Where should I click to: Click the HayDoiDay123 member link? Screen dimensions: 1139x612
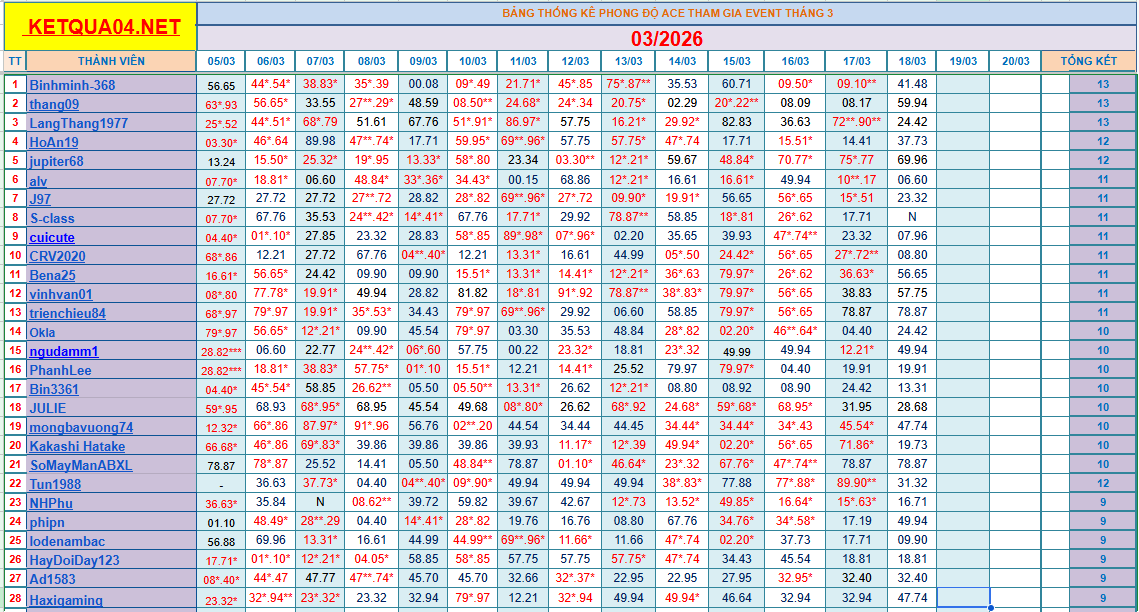point(74,560)
